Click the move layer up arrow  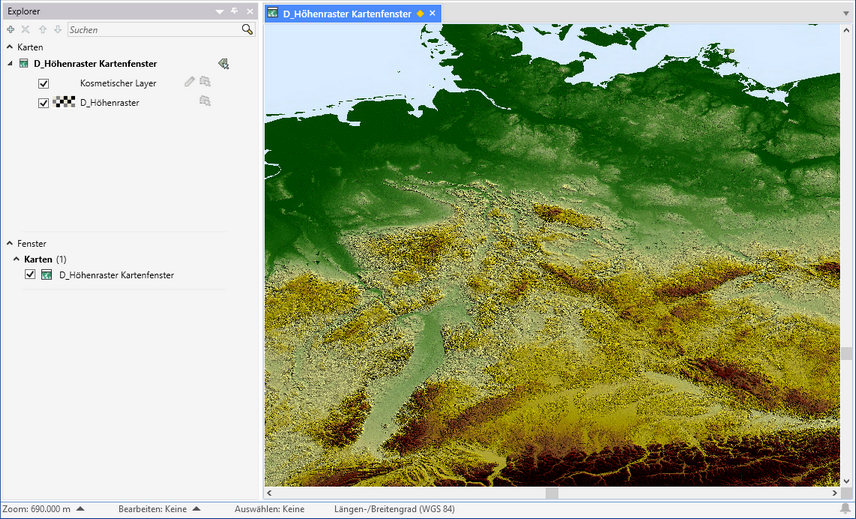[42, 30]
